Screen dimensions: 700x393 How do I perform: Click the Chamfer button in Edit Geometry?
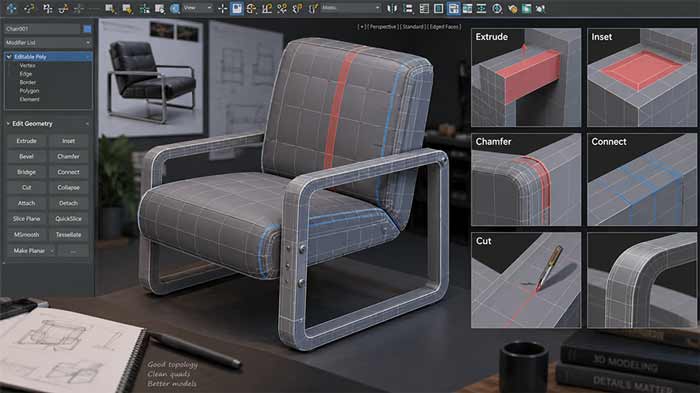click(x=68, y=157)
